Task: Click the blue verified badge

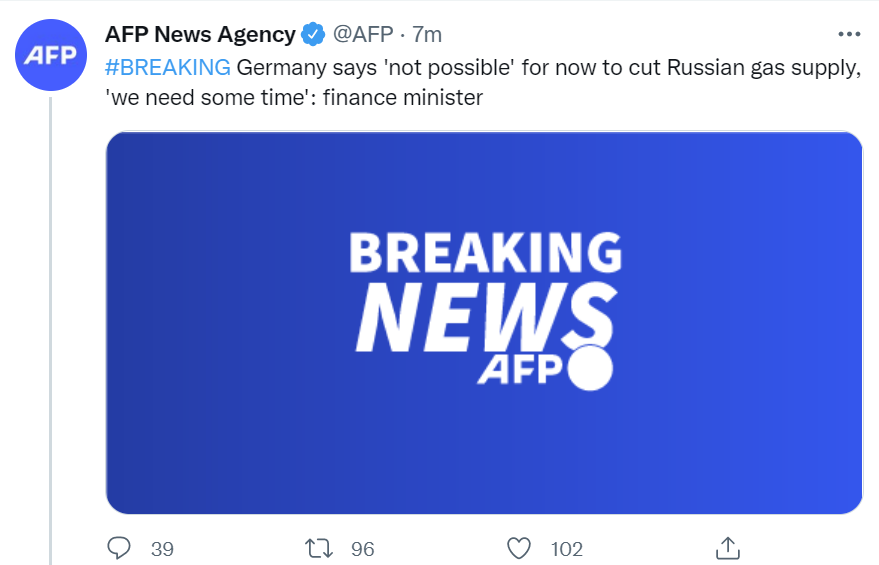Action: [x=313, y=35]
